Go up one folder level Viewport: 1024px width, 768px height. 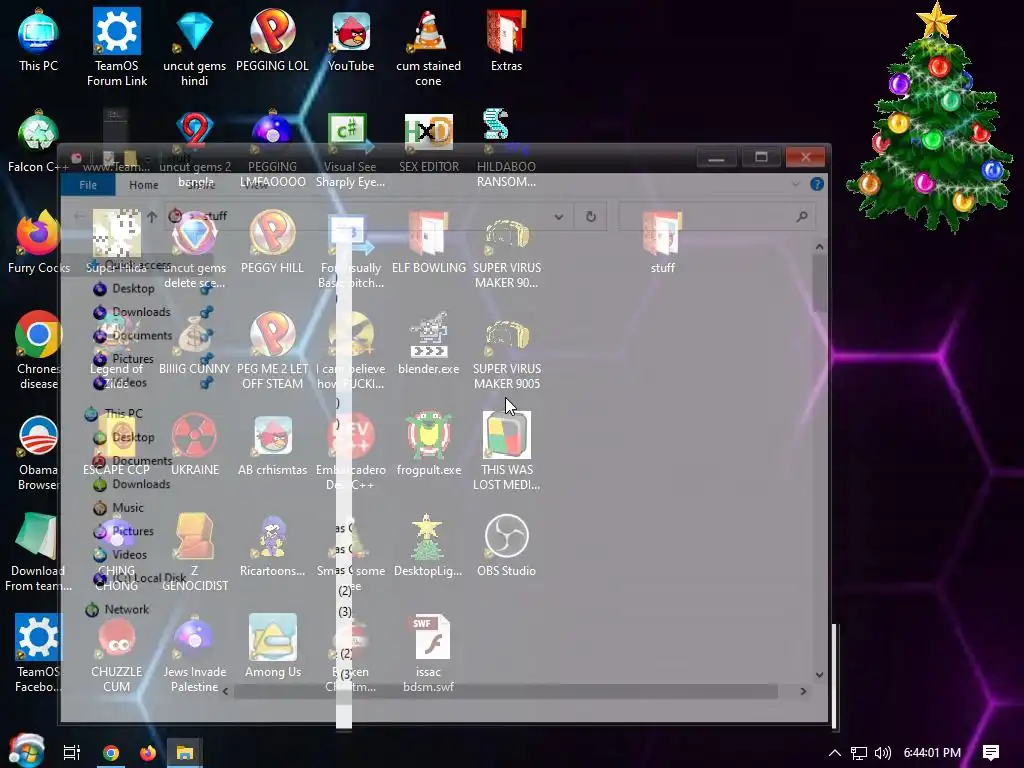[152, 216]
